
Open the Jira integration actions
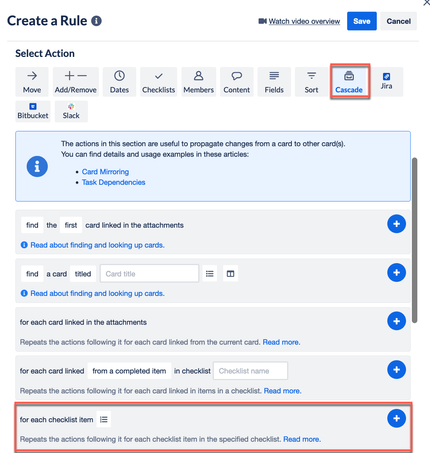click(387, 82)
